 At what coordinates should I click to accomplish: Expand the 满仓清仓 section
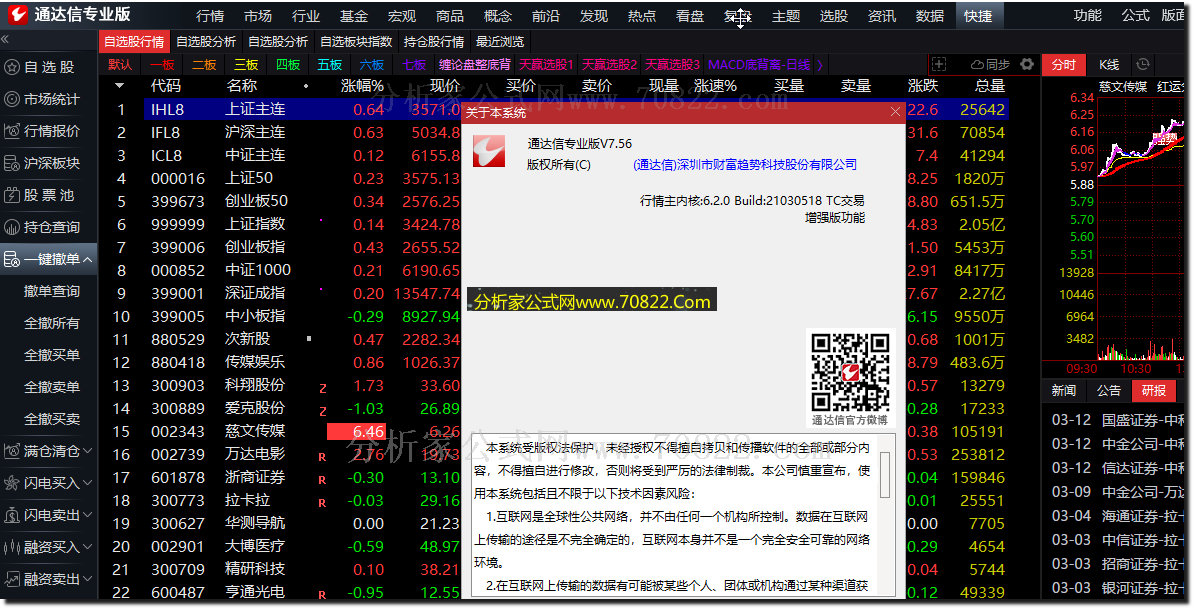(88, 451)
